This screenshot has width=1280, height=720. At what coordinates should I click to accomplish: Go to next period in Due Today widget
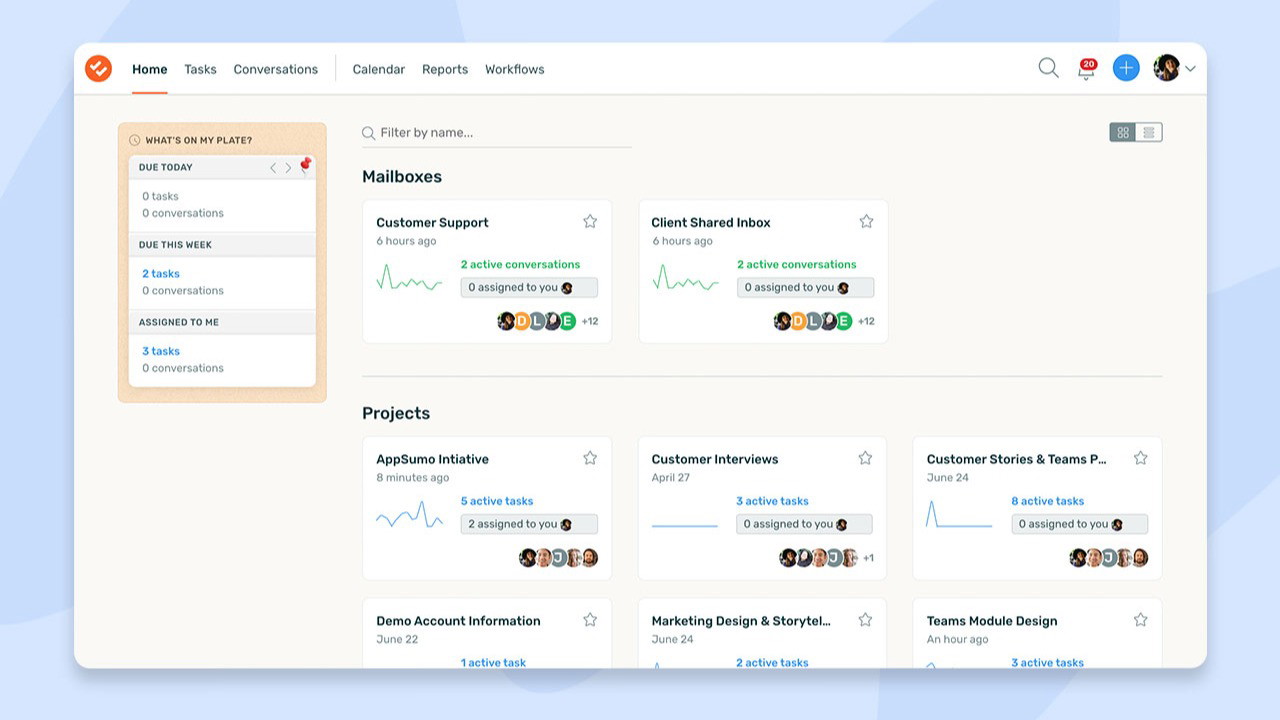pos(288,168)
